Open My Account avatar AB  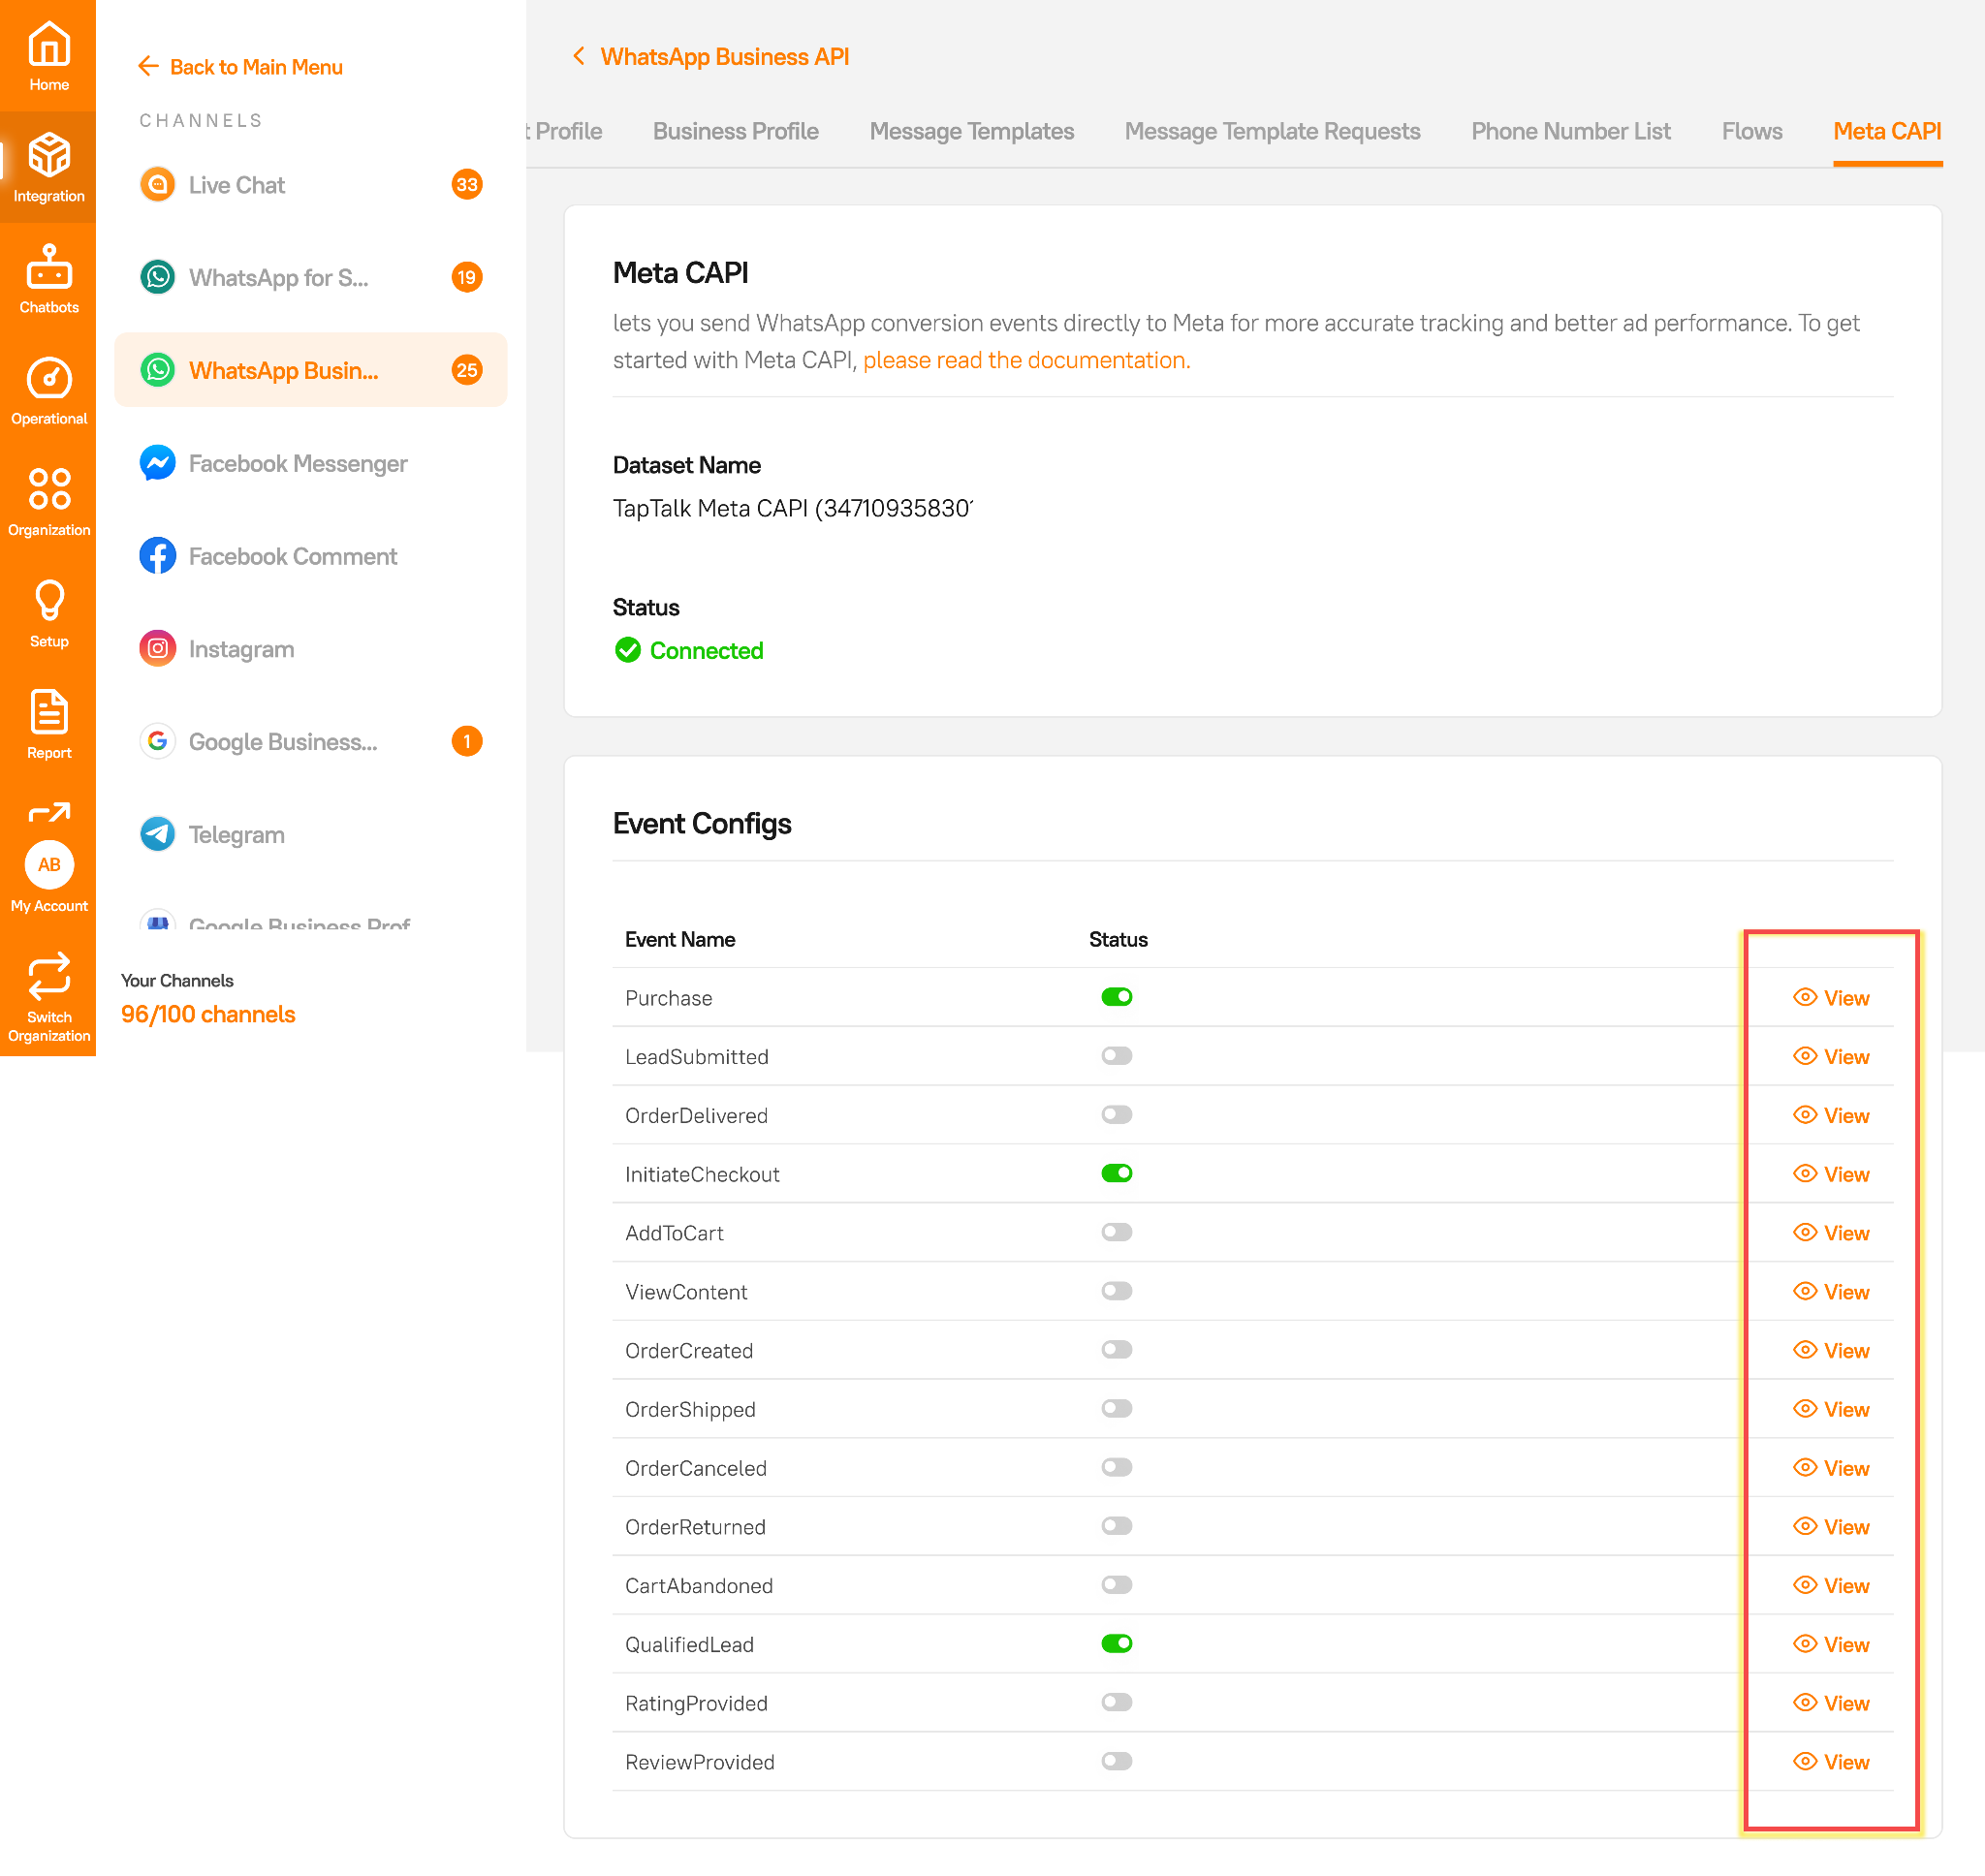tap(49, 865)
